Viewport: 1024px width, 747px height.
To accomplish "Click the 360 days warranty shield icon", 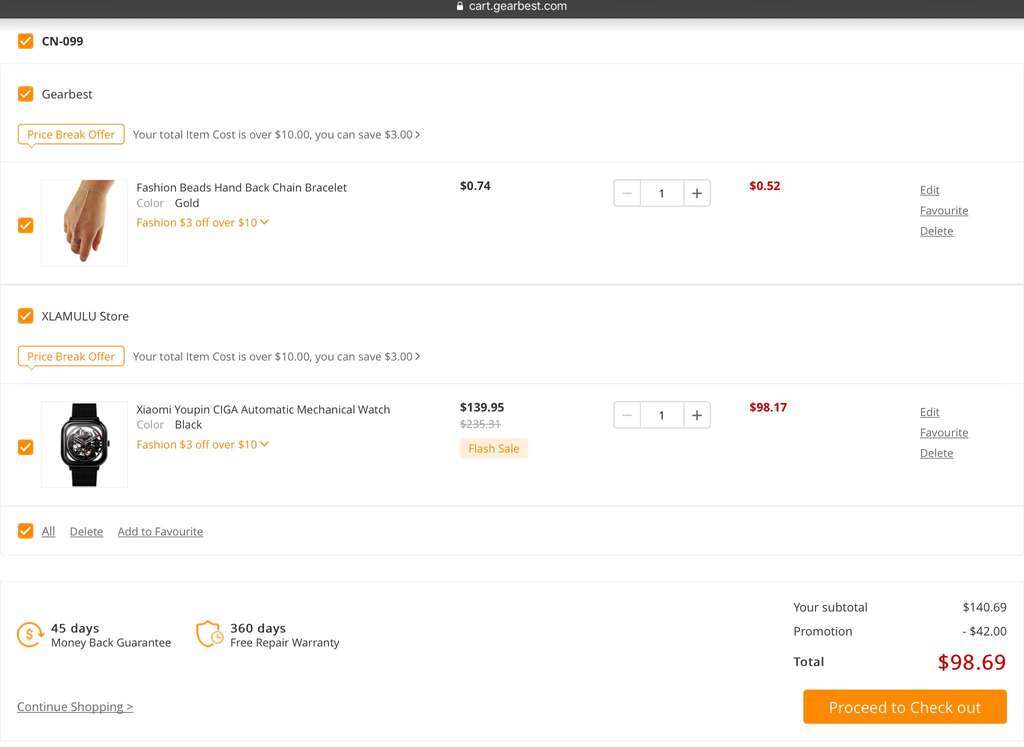I will (209, 634).
